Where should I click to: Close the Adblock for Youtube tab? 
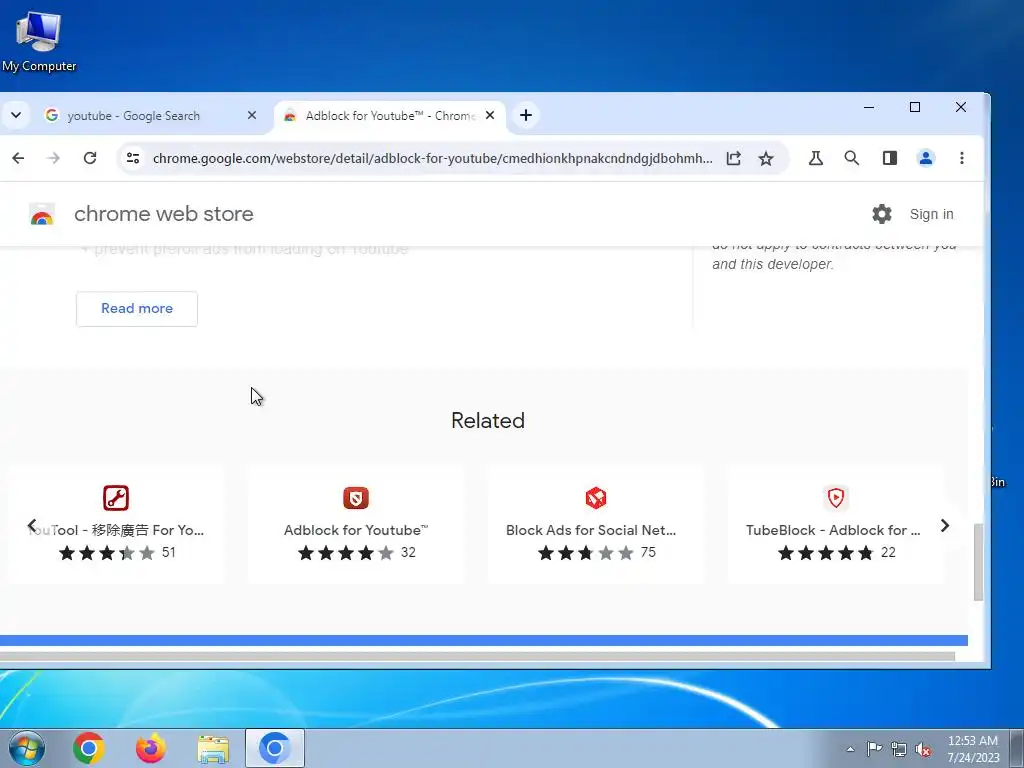(490, 116)
